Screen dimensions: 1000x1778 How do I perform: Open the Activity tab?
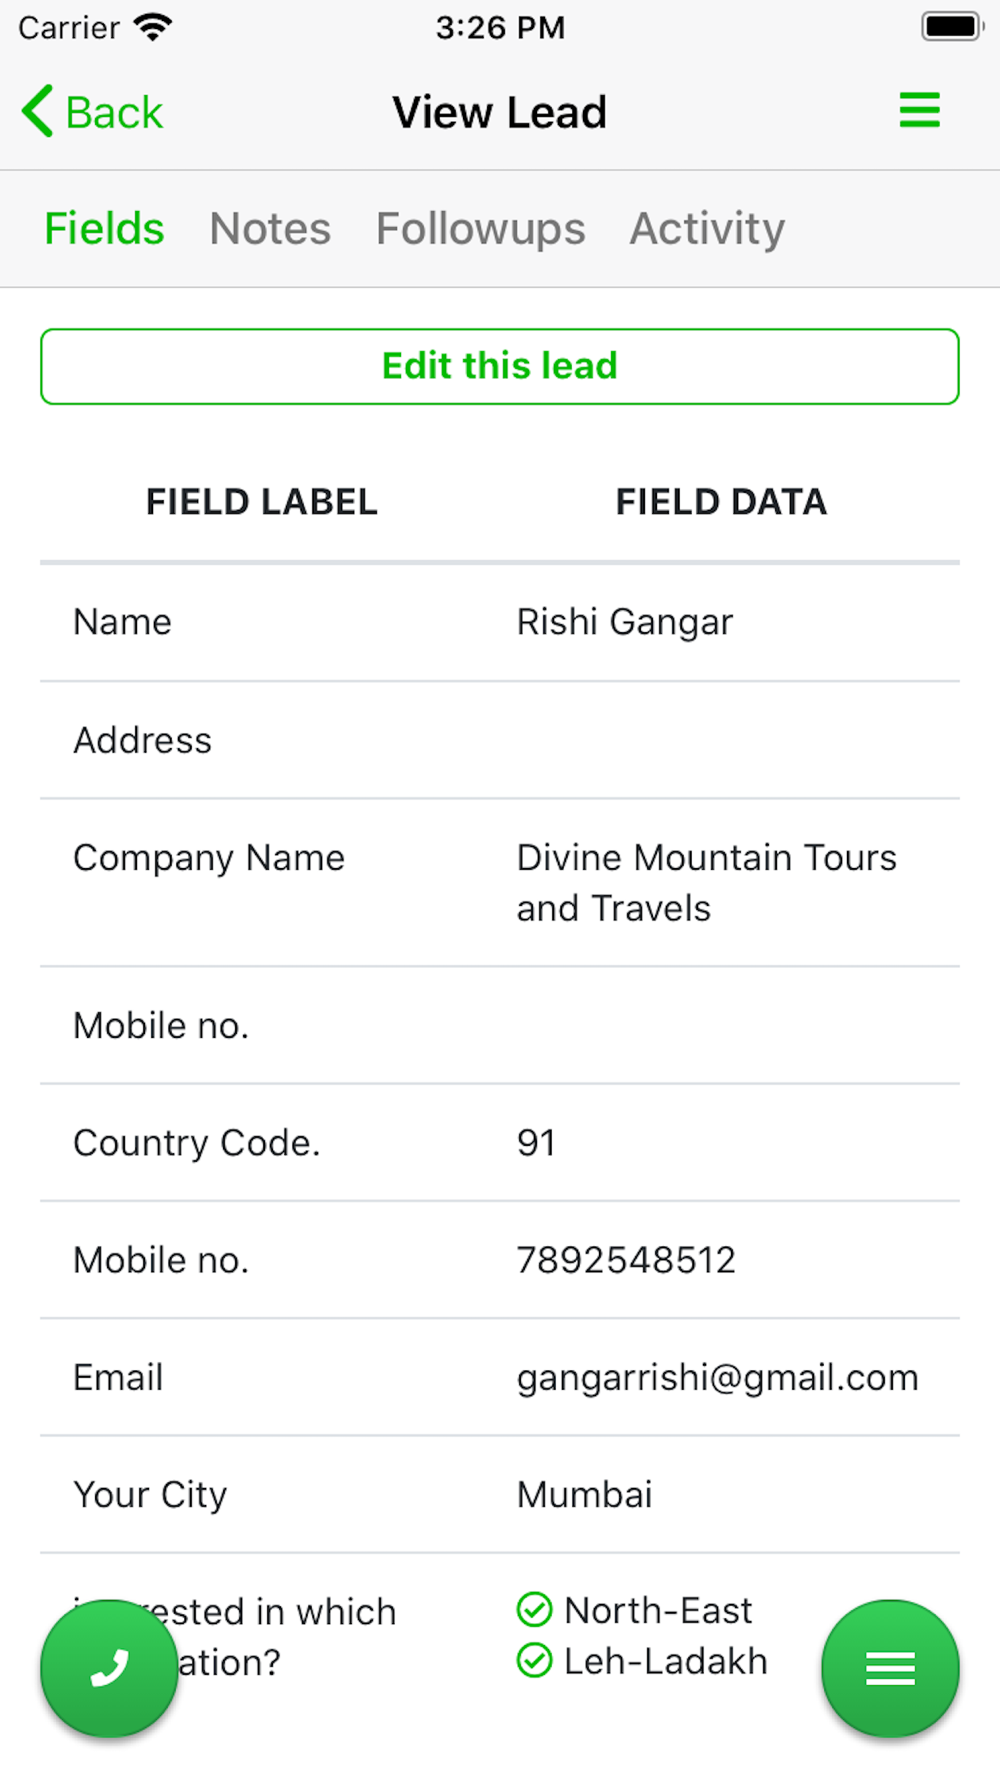[707, 229]
